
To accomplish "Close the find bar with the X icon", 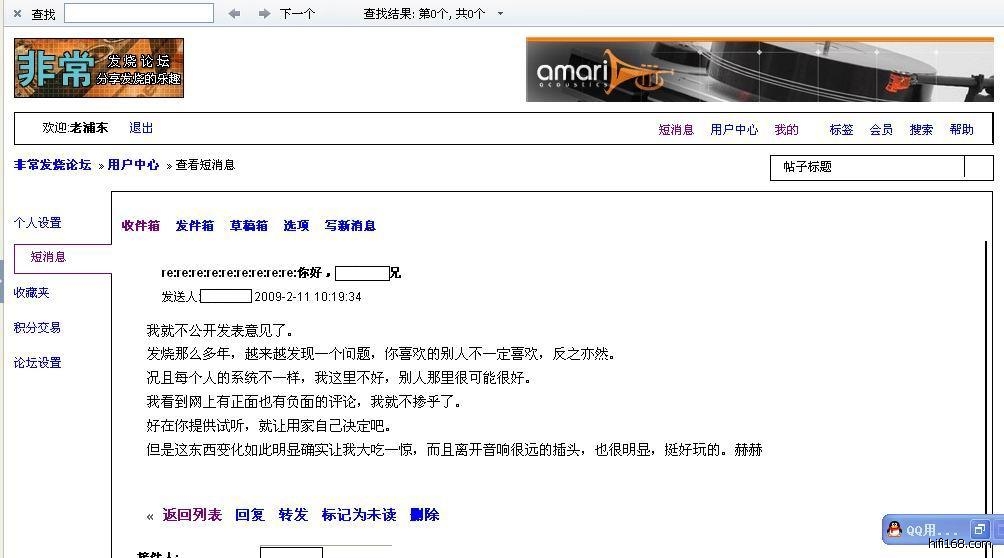I will (17, 14).
